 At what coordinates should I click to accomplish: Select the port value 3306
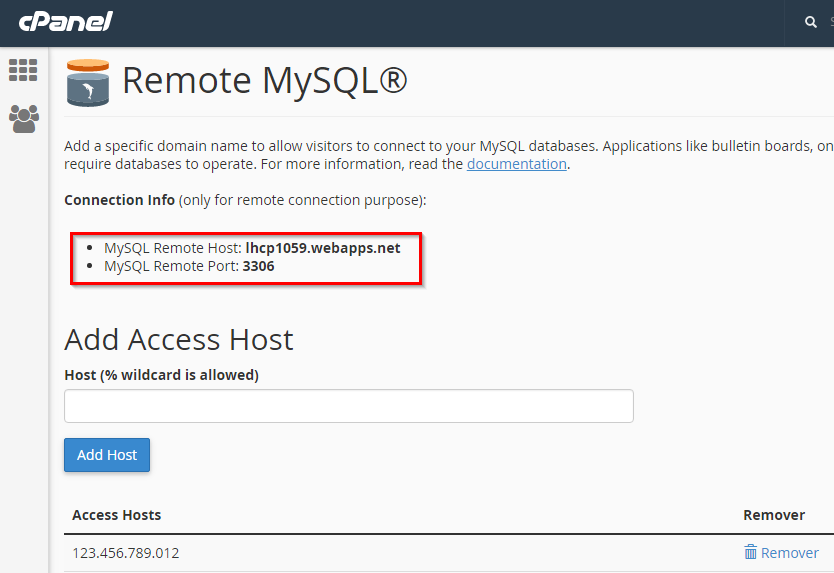tap(258, 266)
